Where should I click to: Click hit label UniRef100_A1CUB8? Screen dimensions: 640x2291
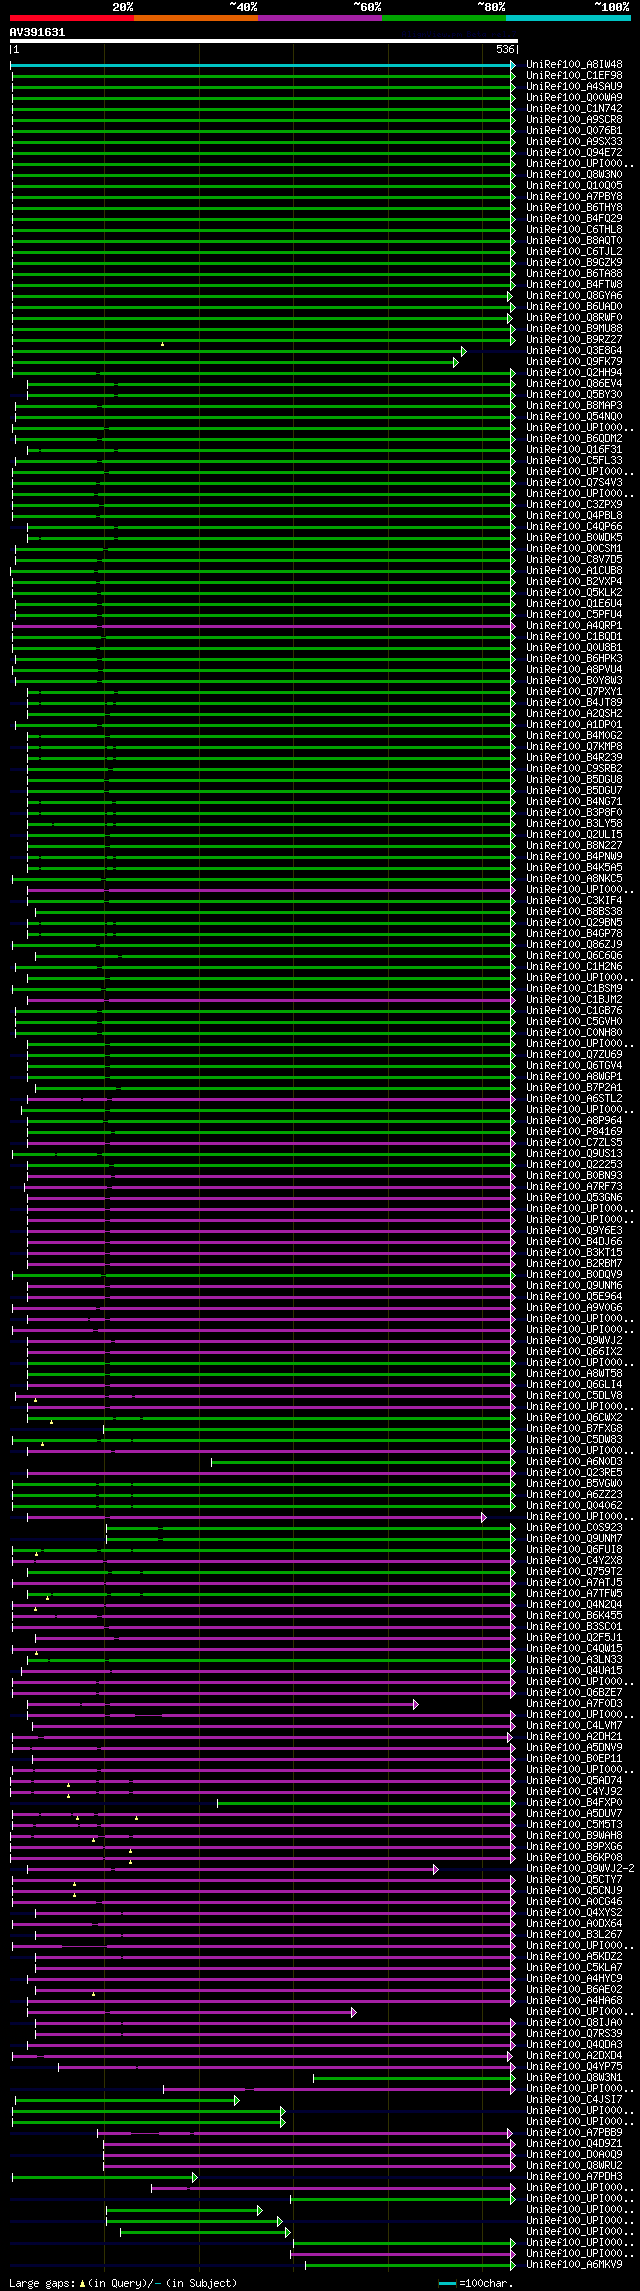574,571
